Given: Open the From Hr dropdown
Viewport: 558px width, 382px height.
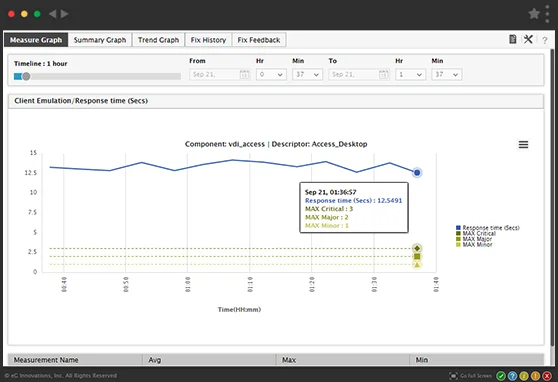Looking at the screenshot, I should click(271, 74).
